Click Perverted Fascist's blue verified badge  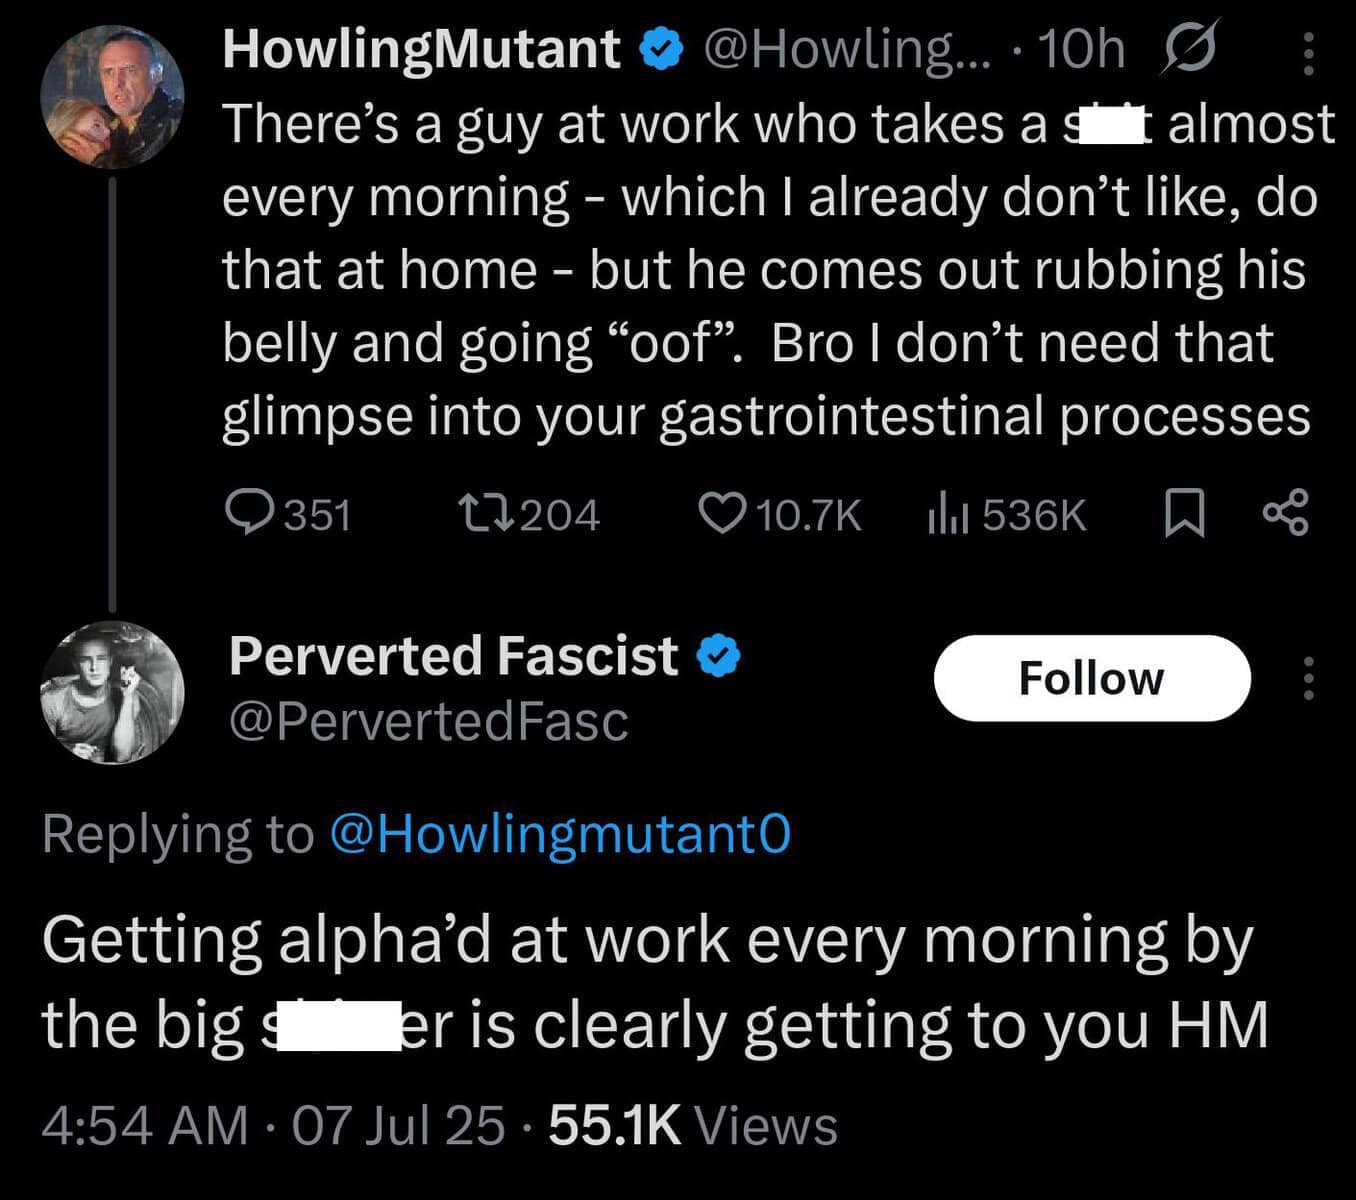pyautogui.click(x=718, y=657)
